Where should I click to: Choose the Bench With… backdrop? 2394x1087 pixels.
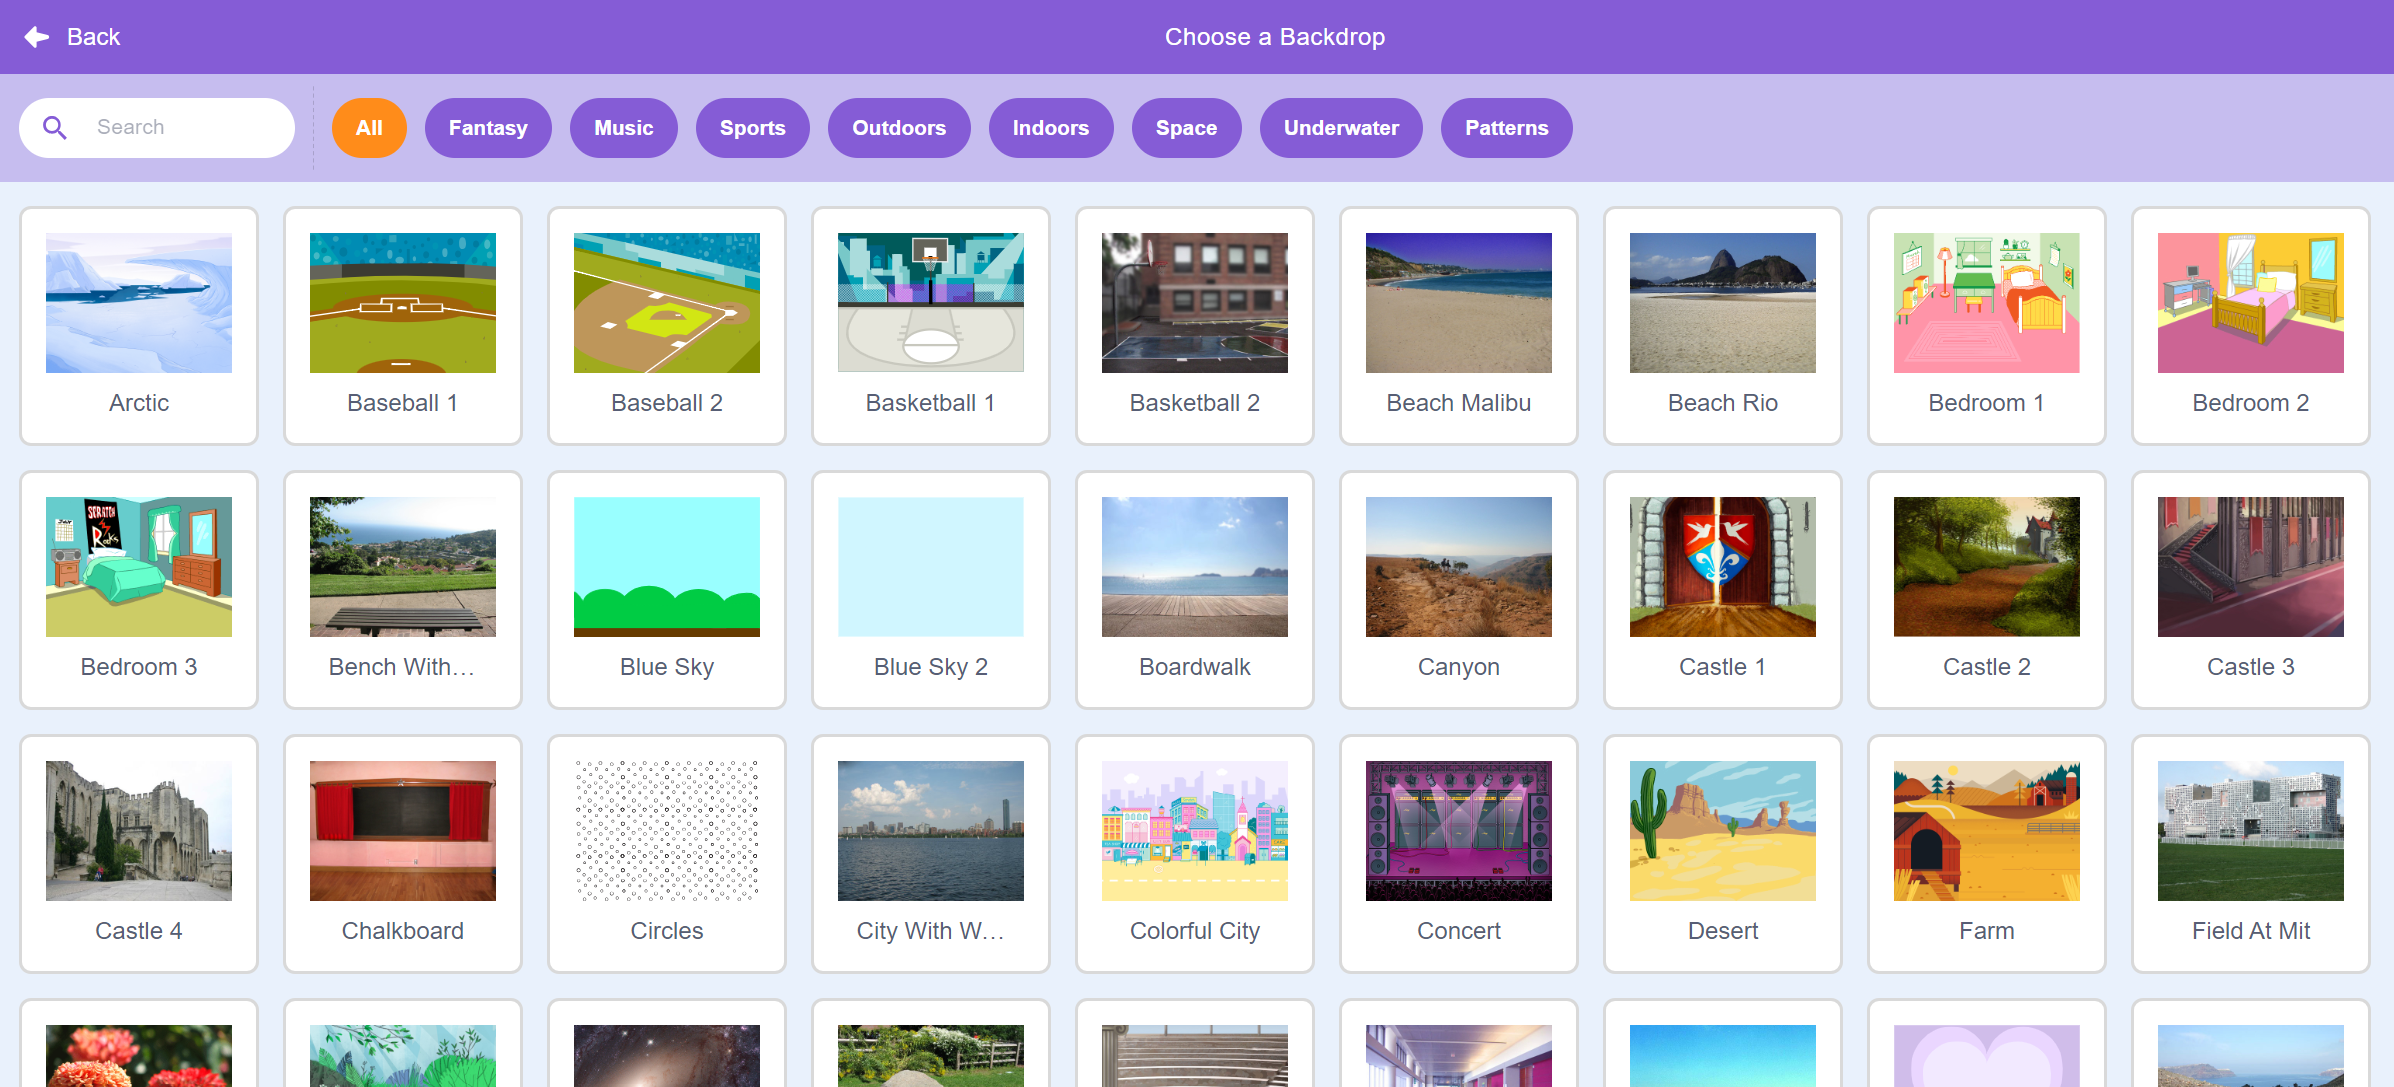click(403, 590)
